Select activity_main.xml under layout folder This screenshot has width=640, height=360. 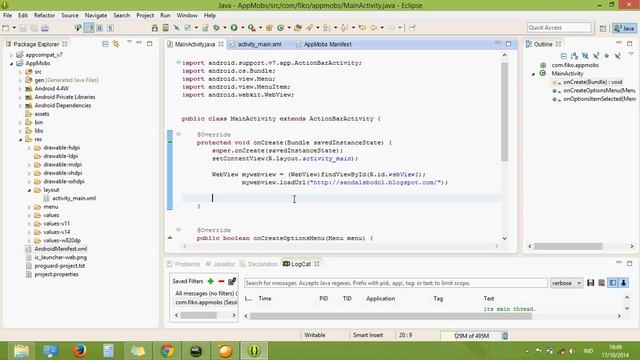point(74,198)
